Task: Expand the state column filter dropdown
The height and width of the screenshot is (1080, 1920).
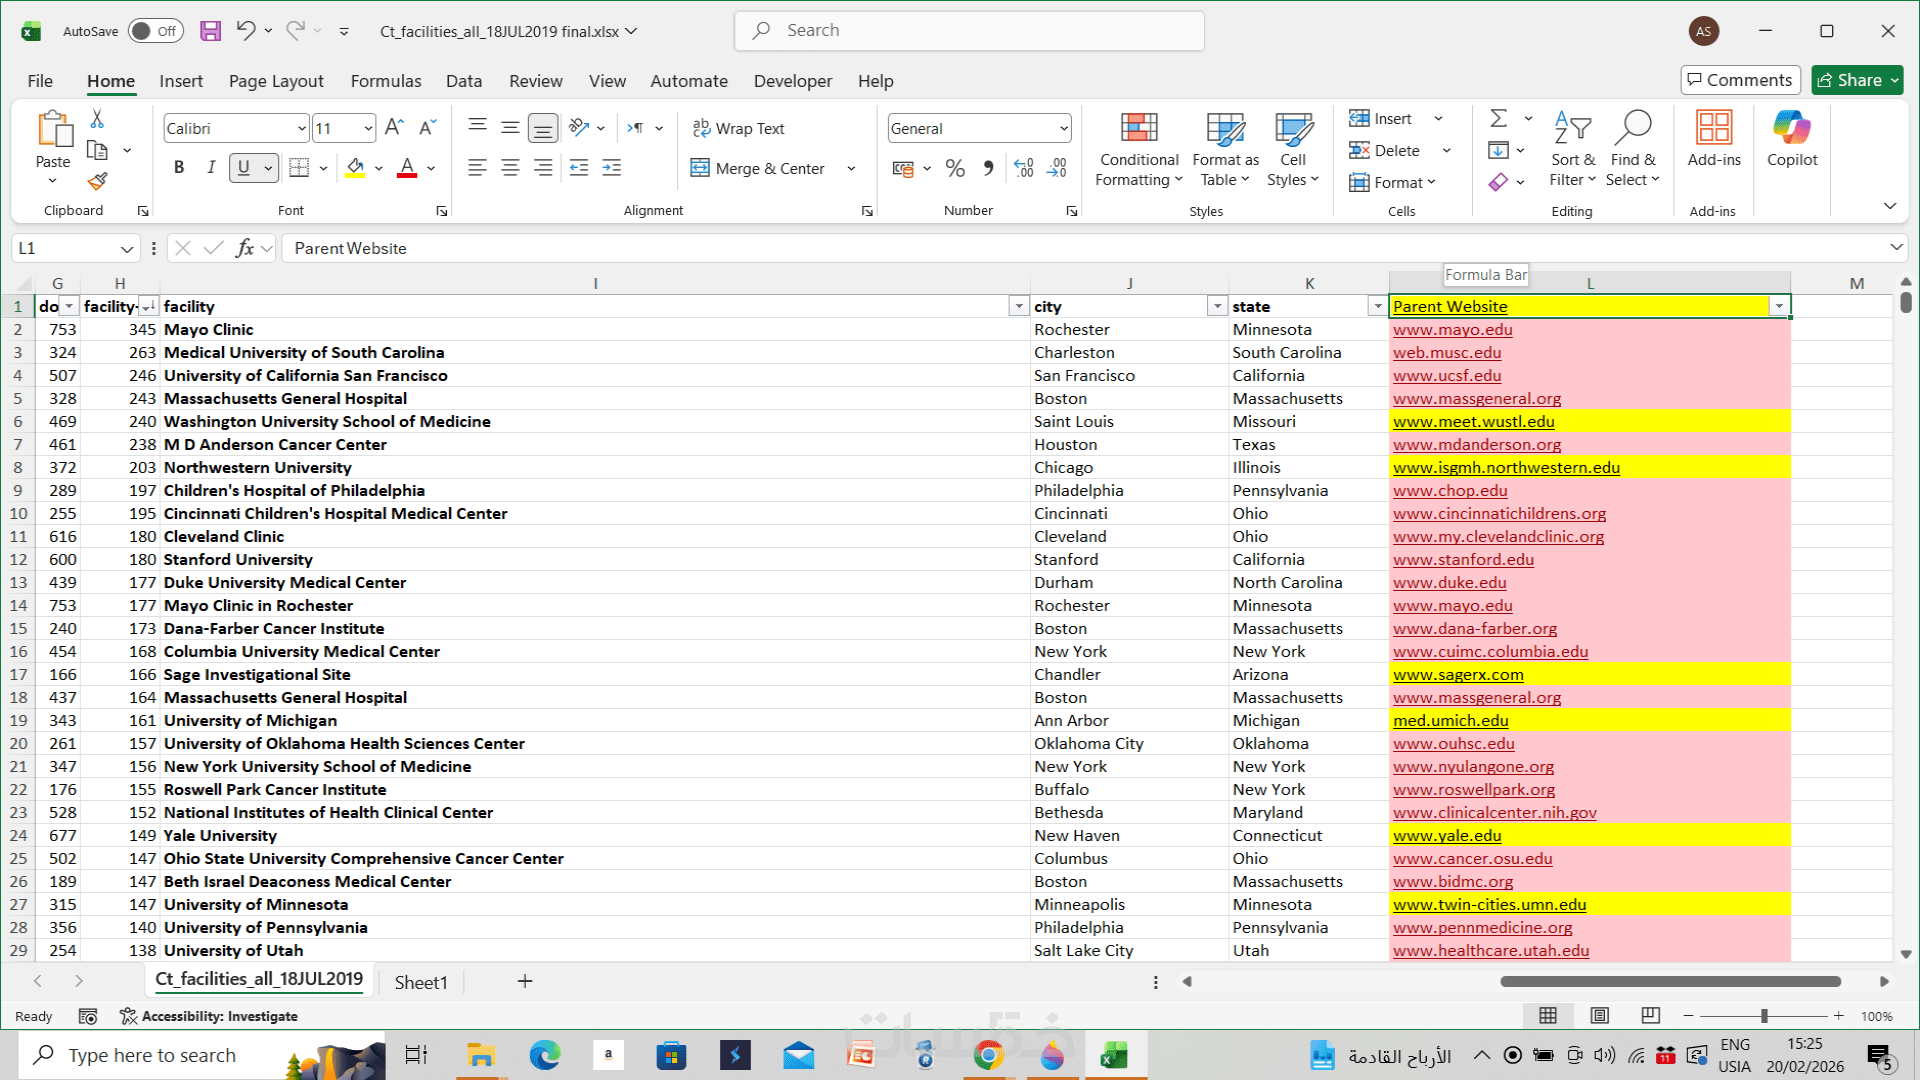Action: click(1377, 307)
